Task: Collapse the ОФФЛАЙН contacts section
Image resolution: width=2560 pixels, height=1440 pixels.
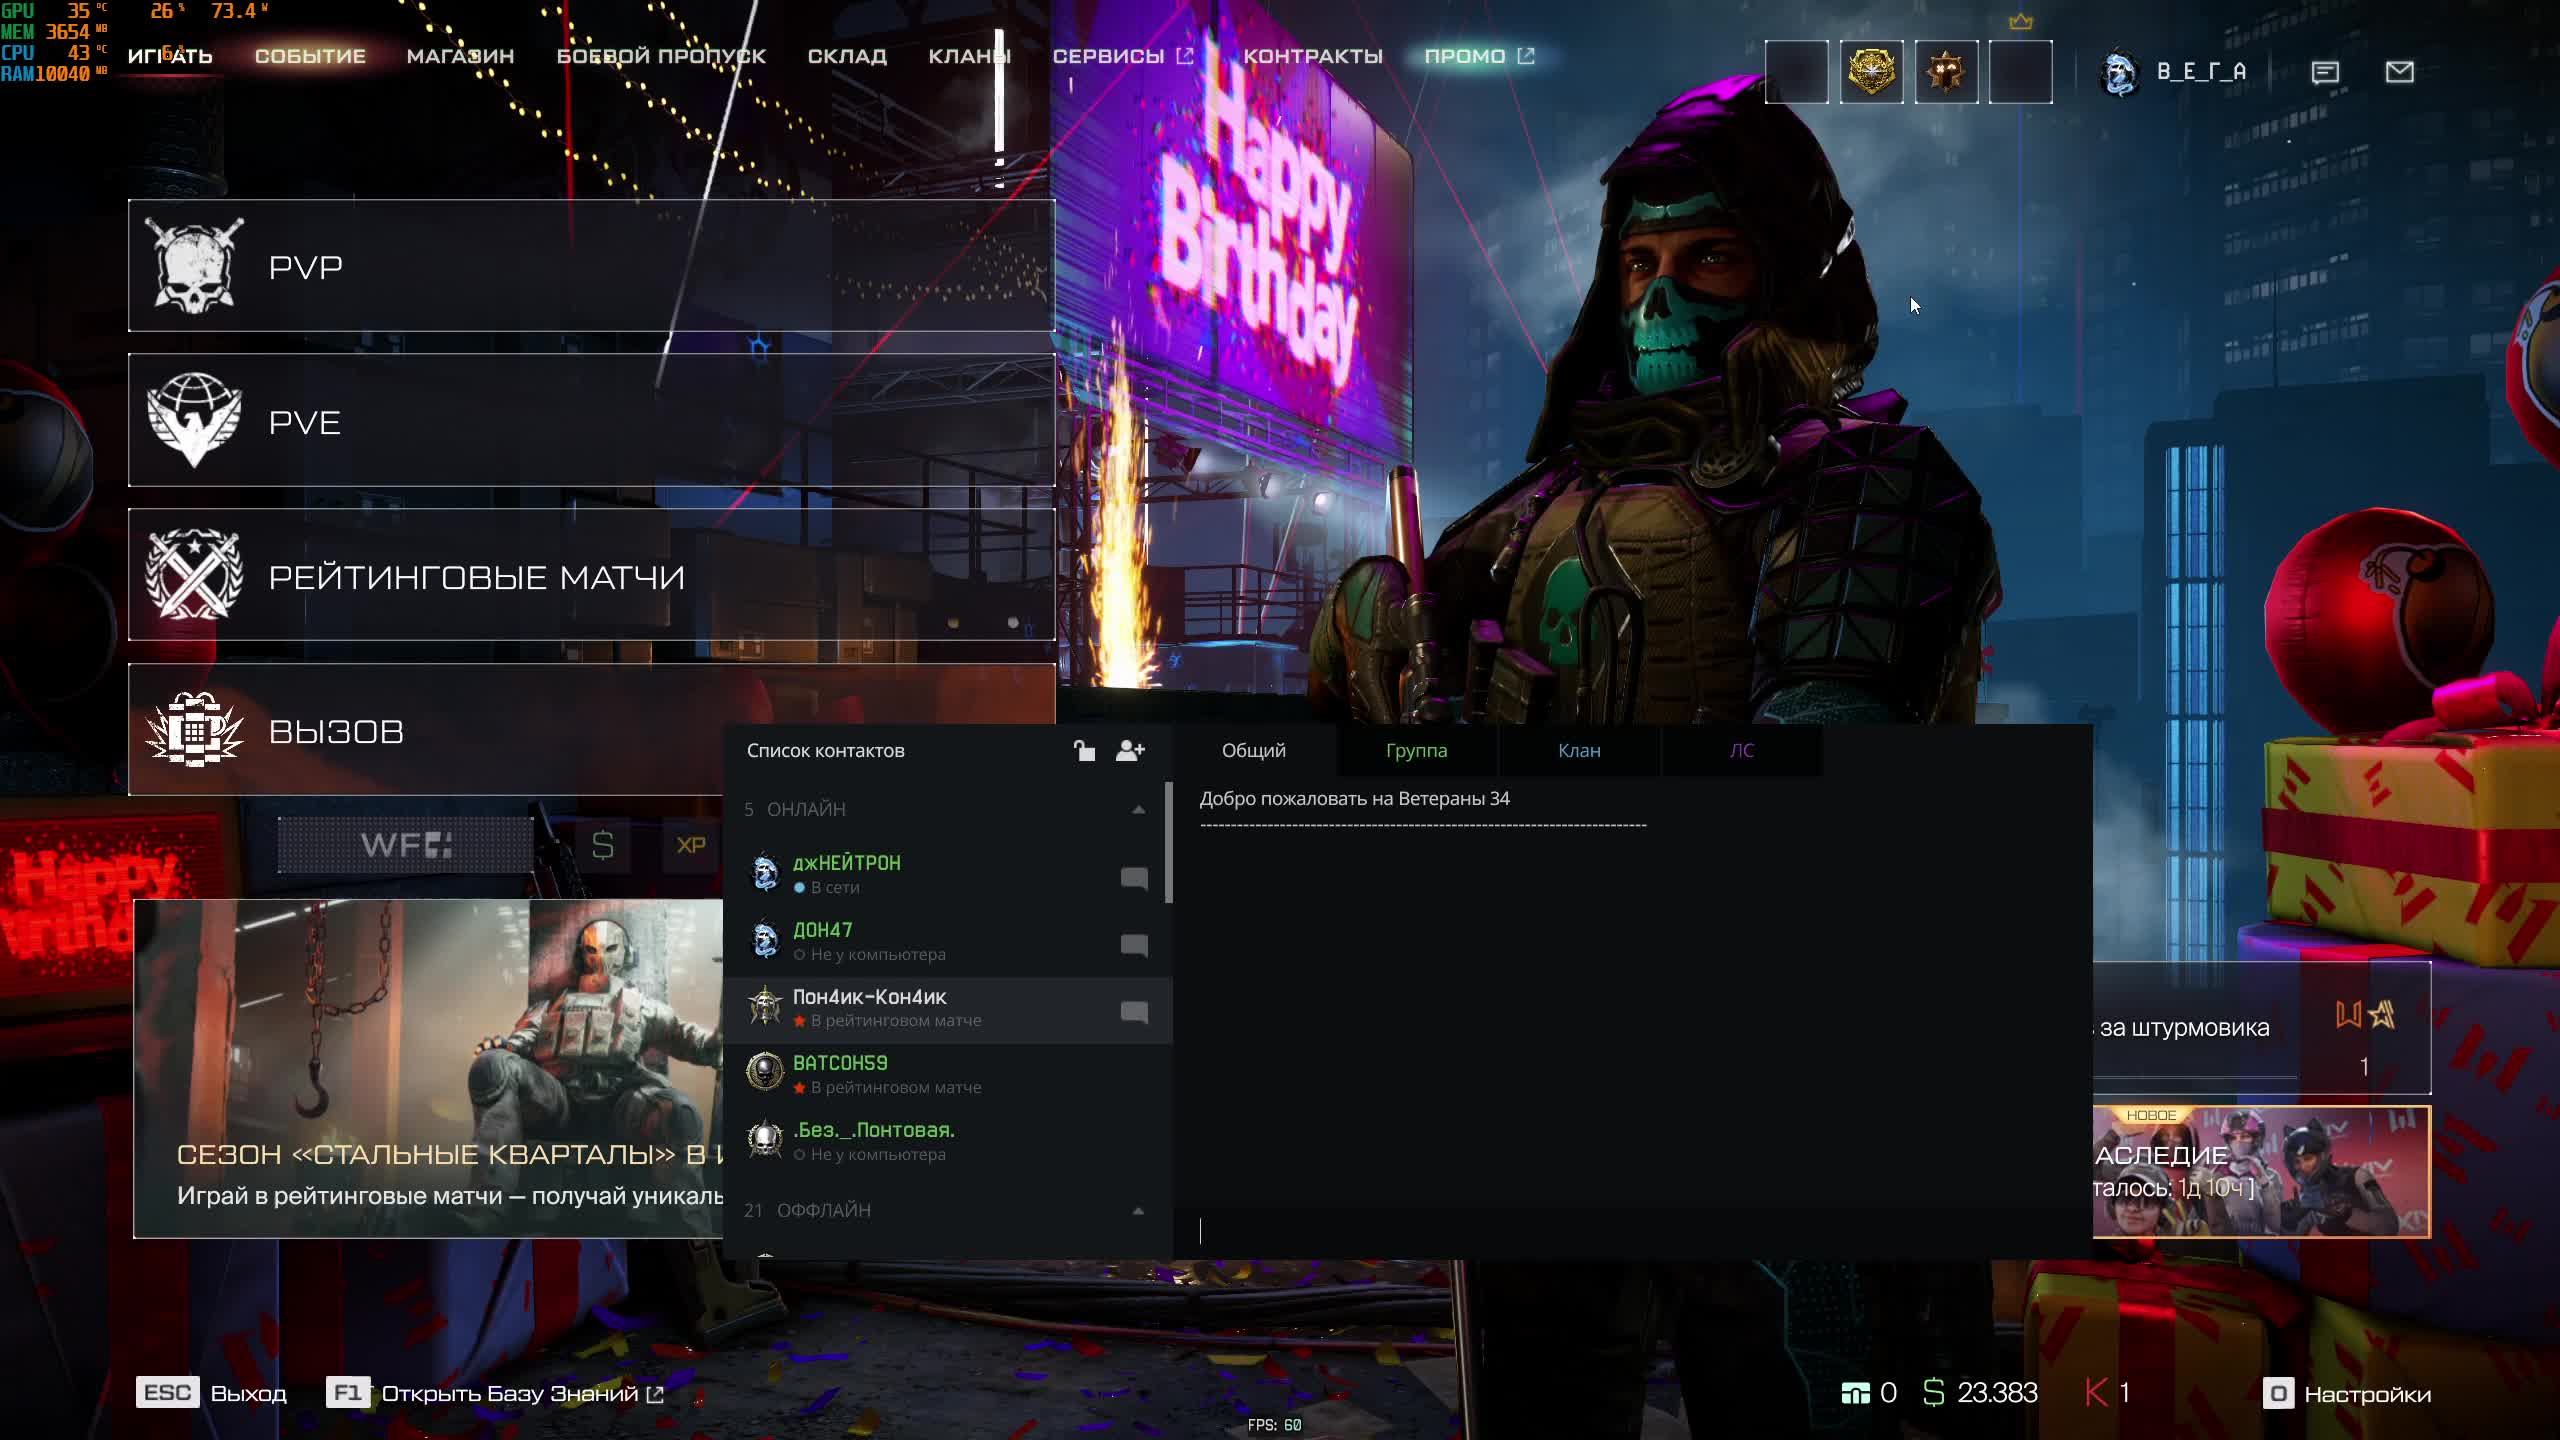Action: pos(1138,1210)
